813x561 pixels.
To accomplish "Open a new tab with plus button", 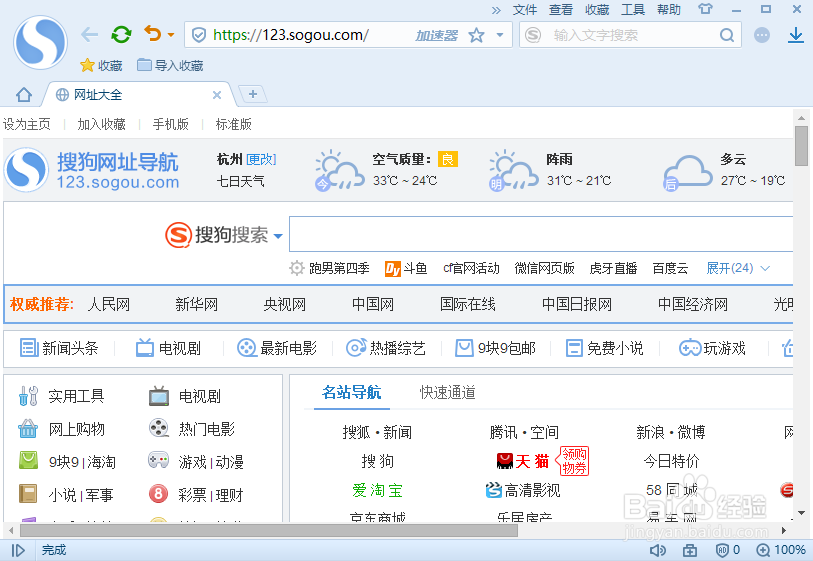I will click(253, 94).
